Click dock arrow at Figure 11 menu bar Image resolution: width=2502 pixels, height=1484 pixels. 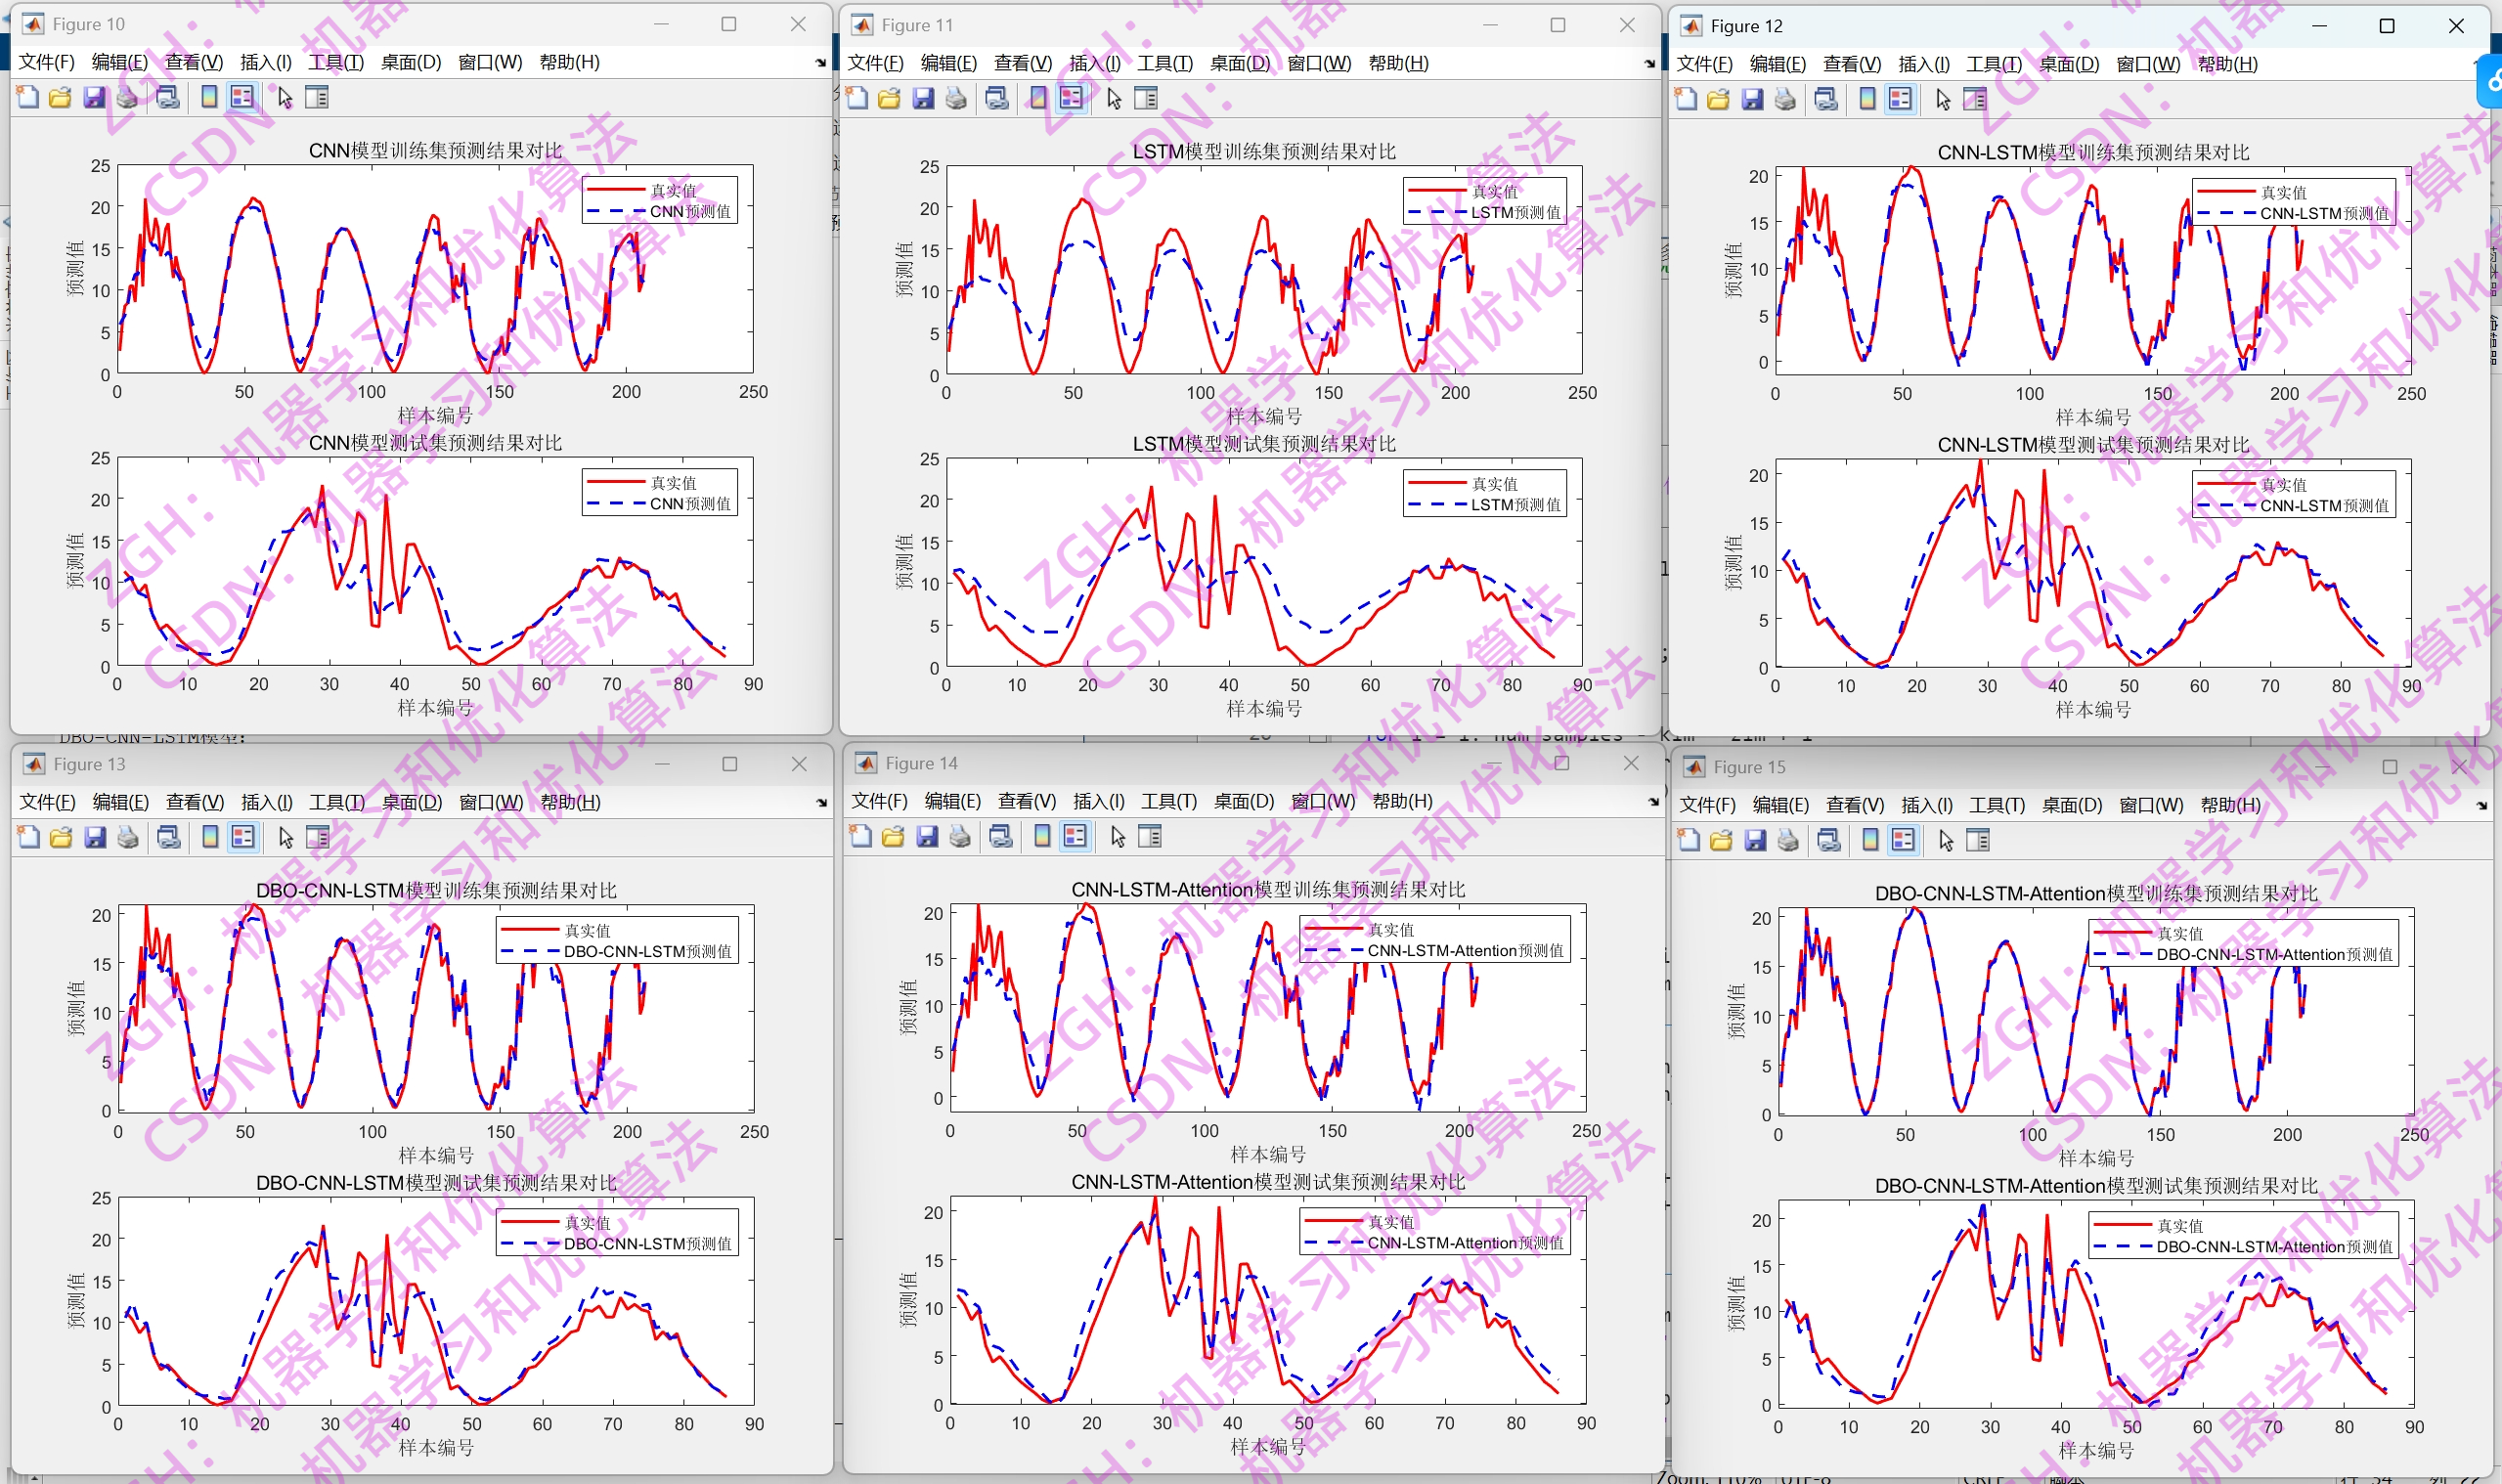tap(1649, 64)
